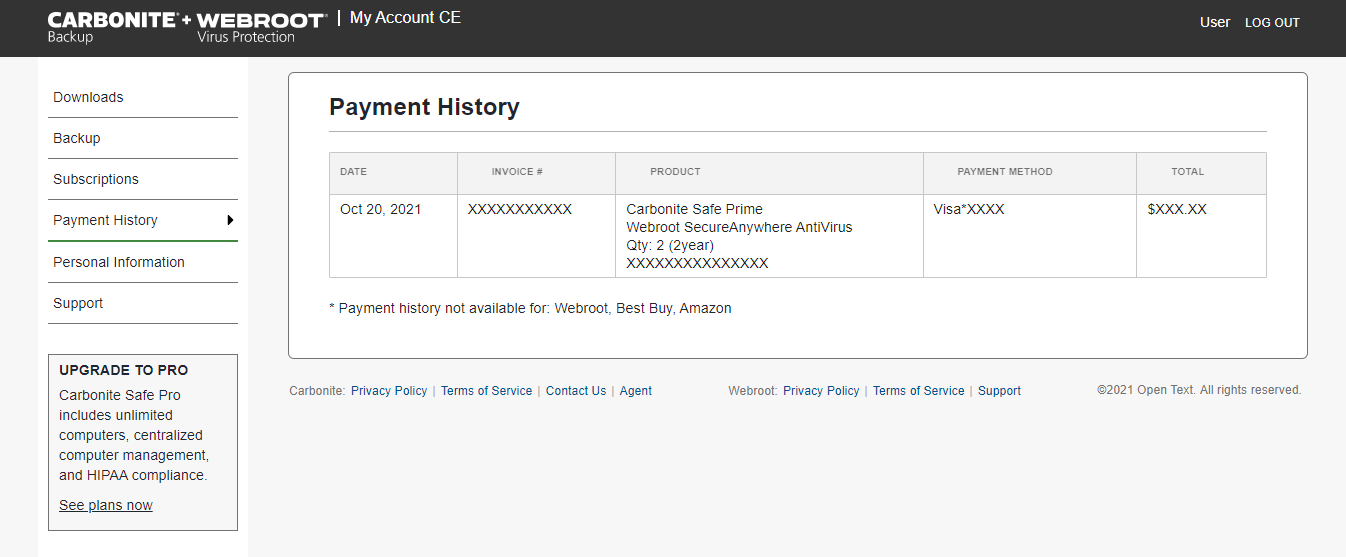Click the User name in header
Screen dimensions: 1346x557
(x=1215, y=22)
